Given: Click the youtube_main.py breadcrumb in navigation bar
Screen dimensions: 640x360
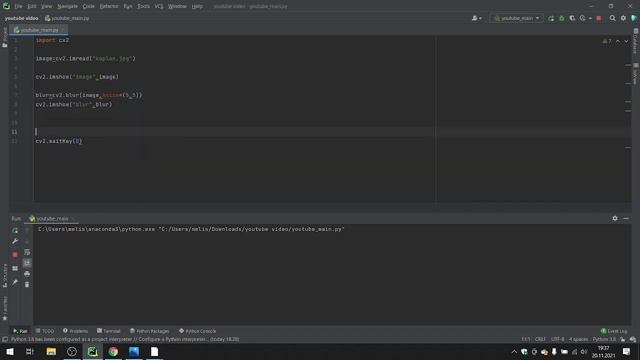Looking at the screenshot, I should pyautogui.click(x=67, y=18).
